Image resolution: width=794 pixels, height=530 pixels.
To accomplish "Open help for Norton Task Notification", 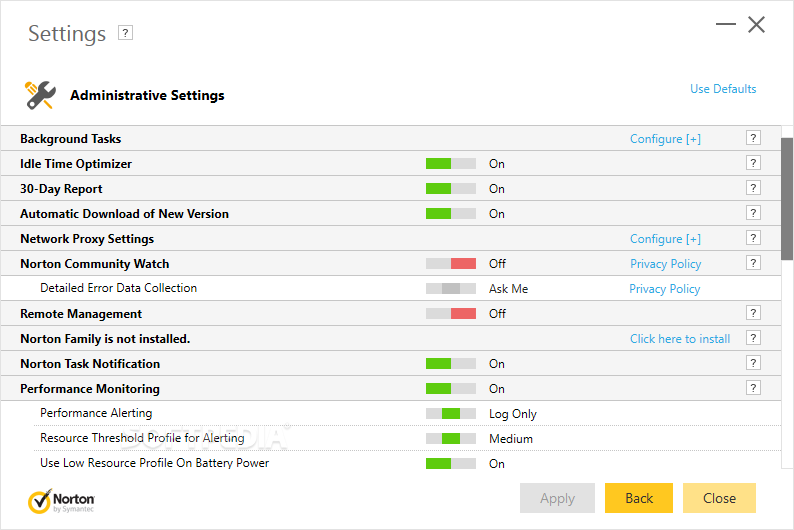I will pyautogui.click(x=753, y=363).
